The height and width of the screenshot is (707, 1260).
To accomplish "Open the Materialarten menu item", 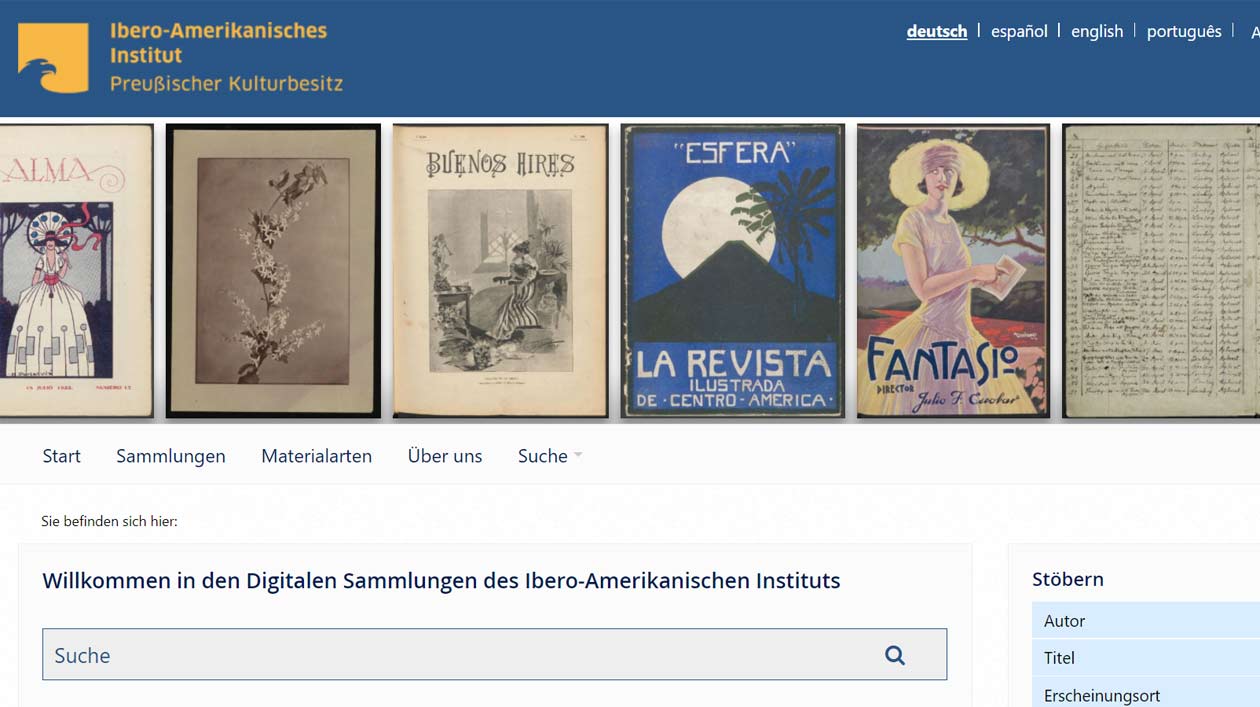I will [x=316, y=456].
